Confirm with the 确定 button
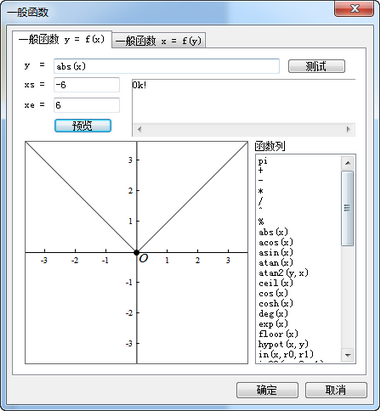 267,390
